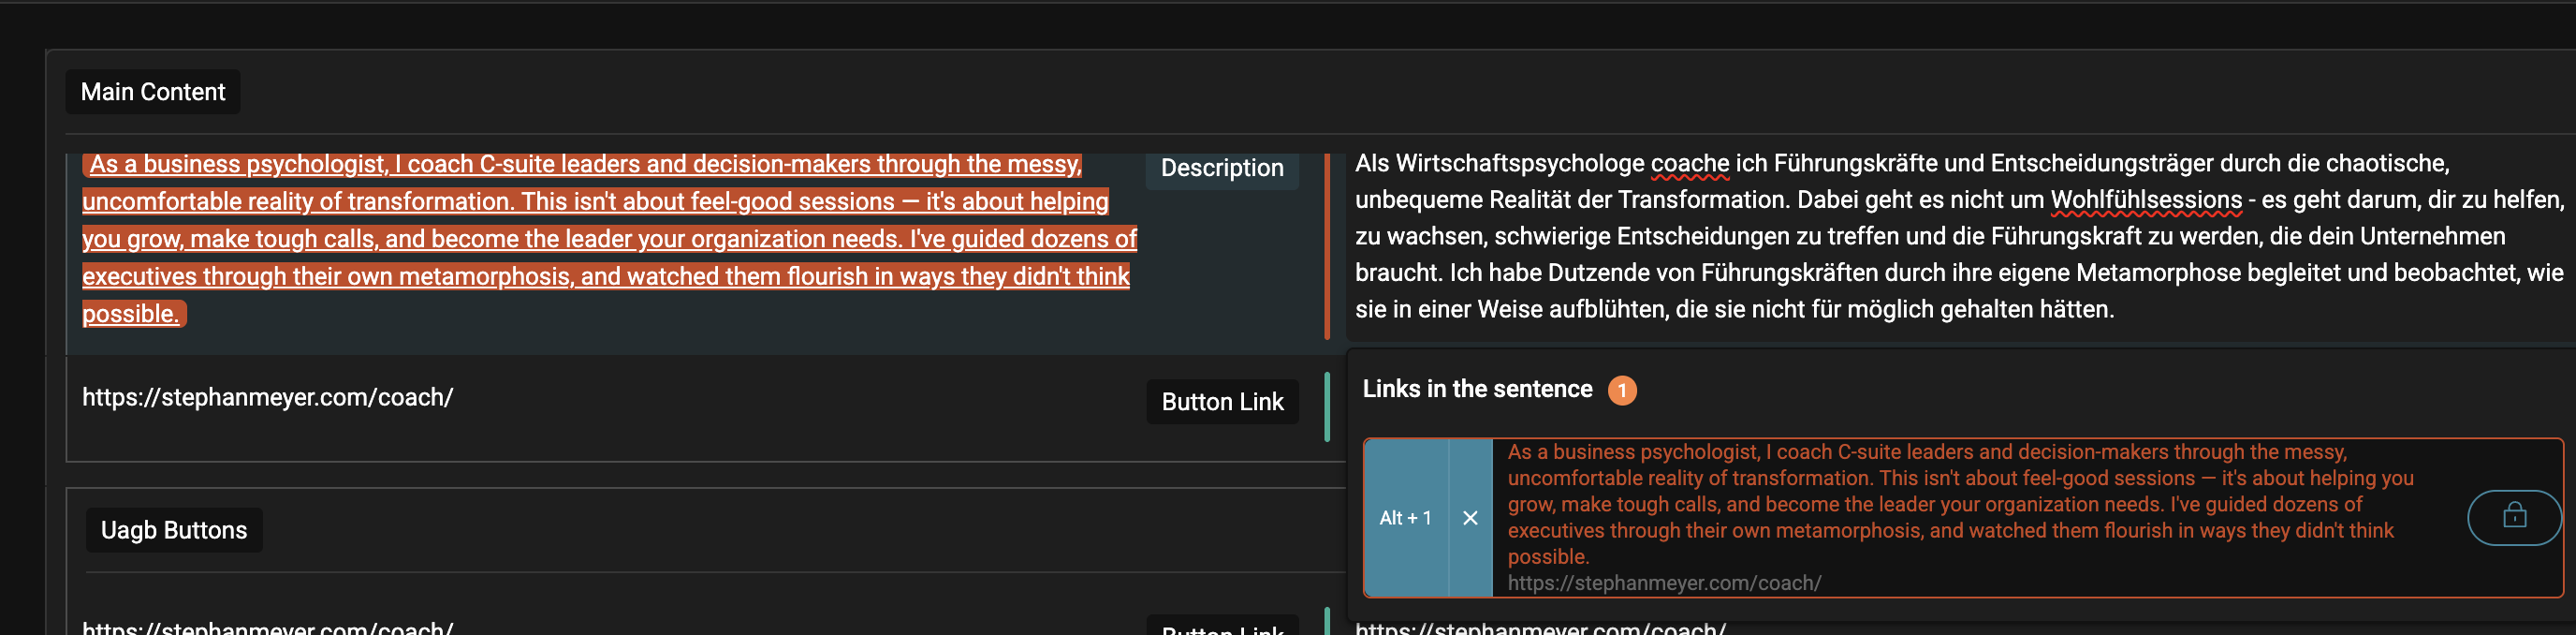Image resolution: width=2576 pixels, height=635 pixels.
Task: Click the translated URL field at the bottom right
Action: click(x=1540, y=627)
